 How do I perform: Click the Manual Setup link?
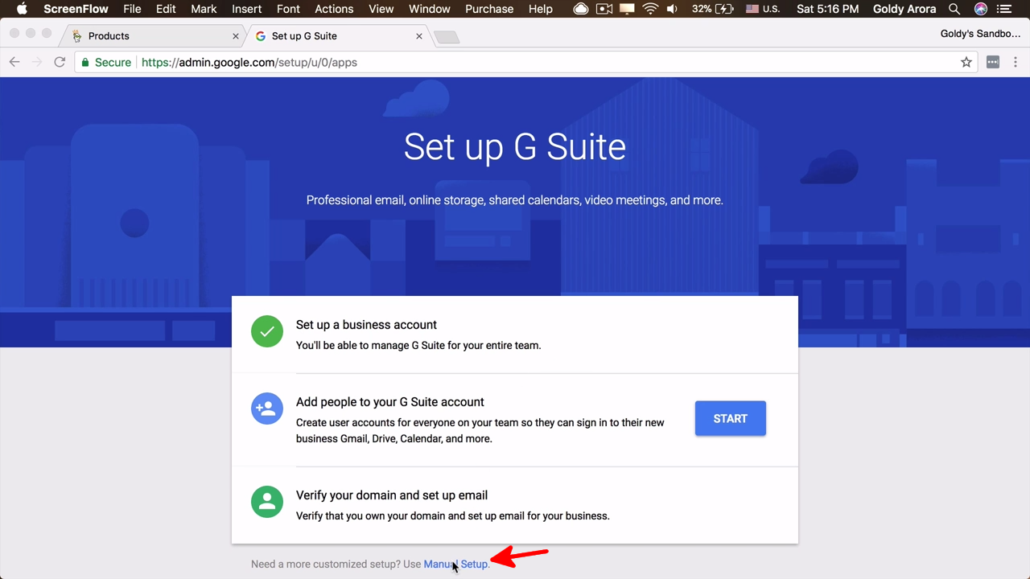[456, 564]
